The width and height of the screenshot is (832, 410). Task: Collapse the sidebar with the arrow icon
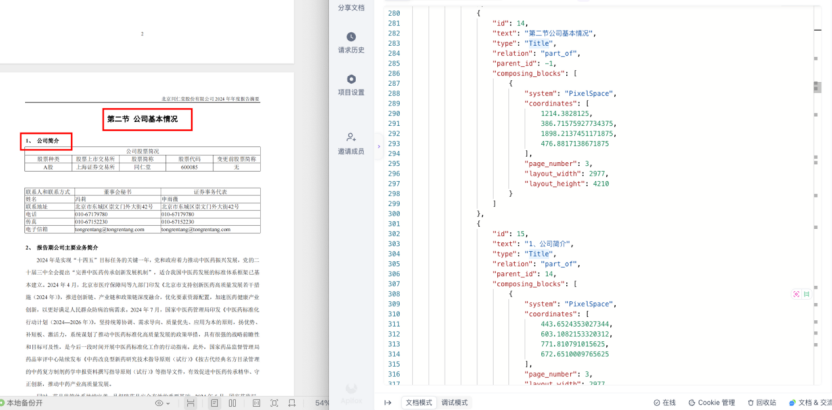coord(388,403)
